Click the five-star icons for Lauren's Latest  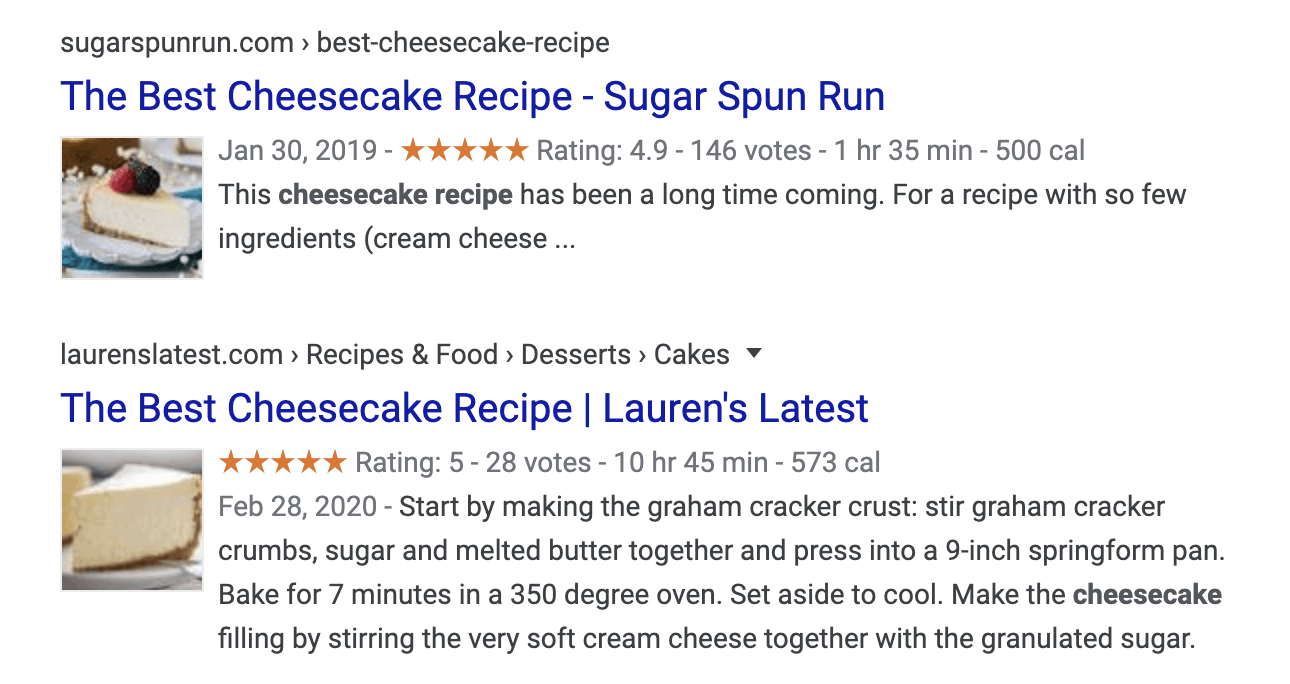[282, 463]
